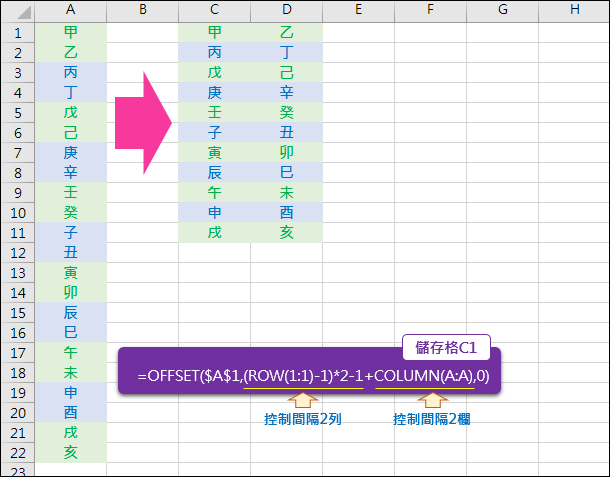Select row 15 header
This screenshot has width=610, height=477.
click(18, 313)
